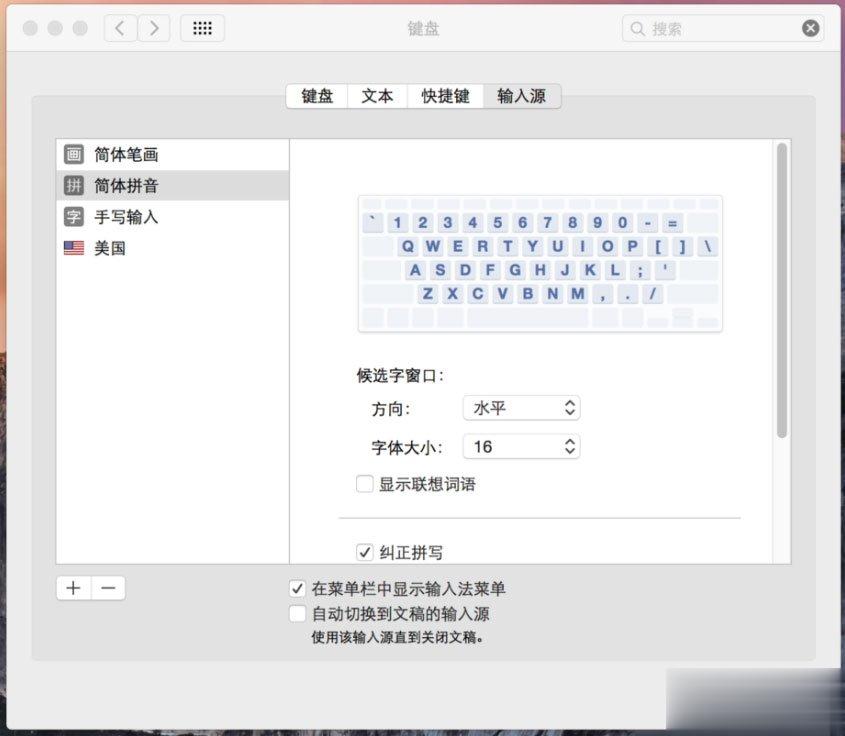
Task: Uncheck 在菜单栏中显示输入法菜单
Action: tap(297, 588)
